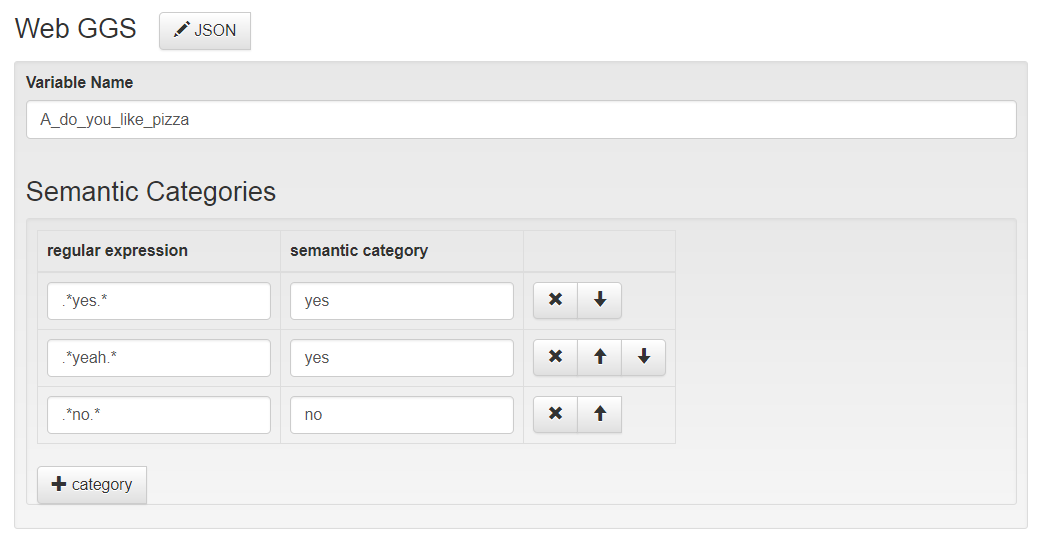Edit the .*yes.* regular expression field

click(x=159, y=301)
